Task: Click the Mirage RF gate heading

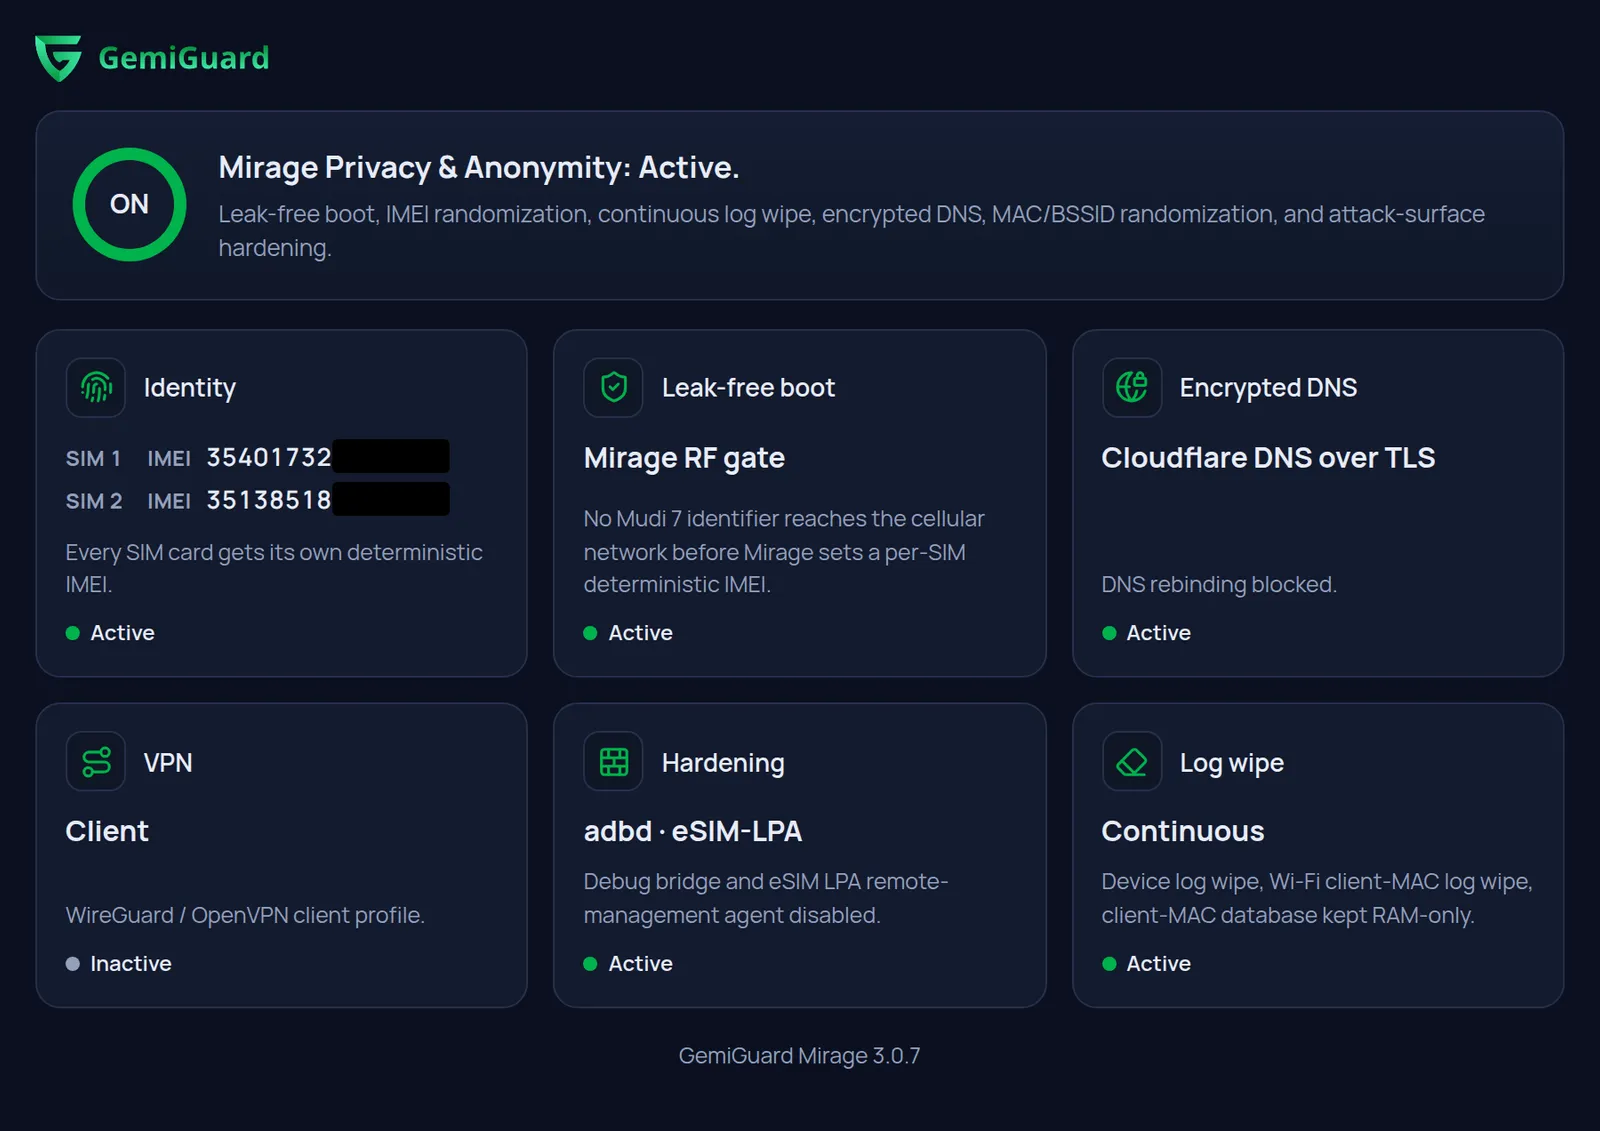Action: pyautogui.click(x=684, y=458)
